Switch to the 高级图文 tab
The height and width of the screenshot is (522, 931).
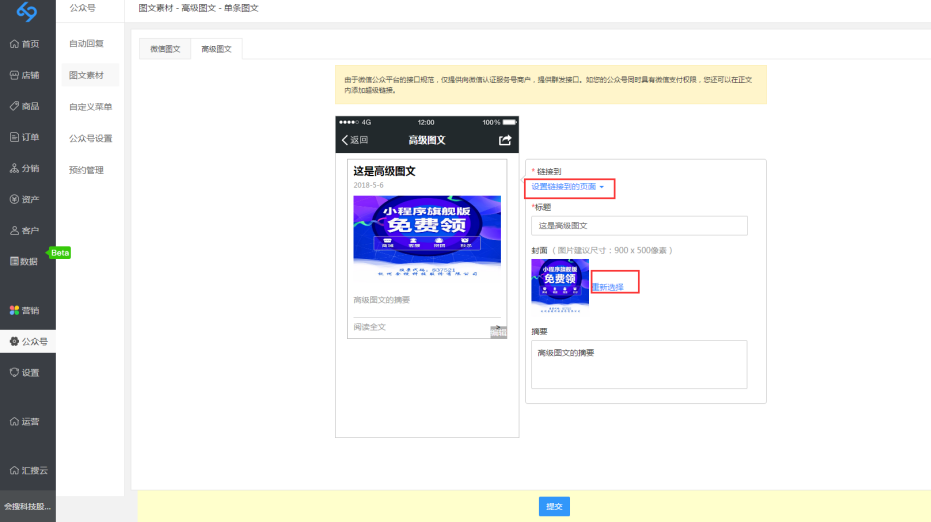pyautogui.click(x=216, y=49)
